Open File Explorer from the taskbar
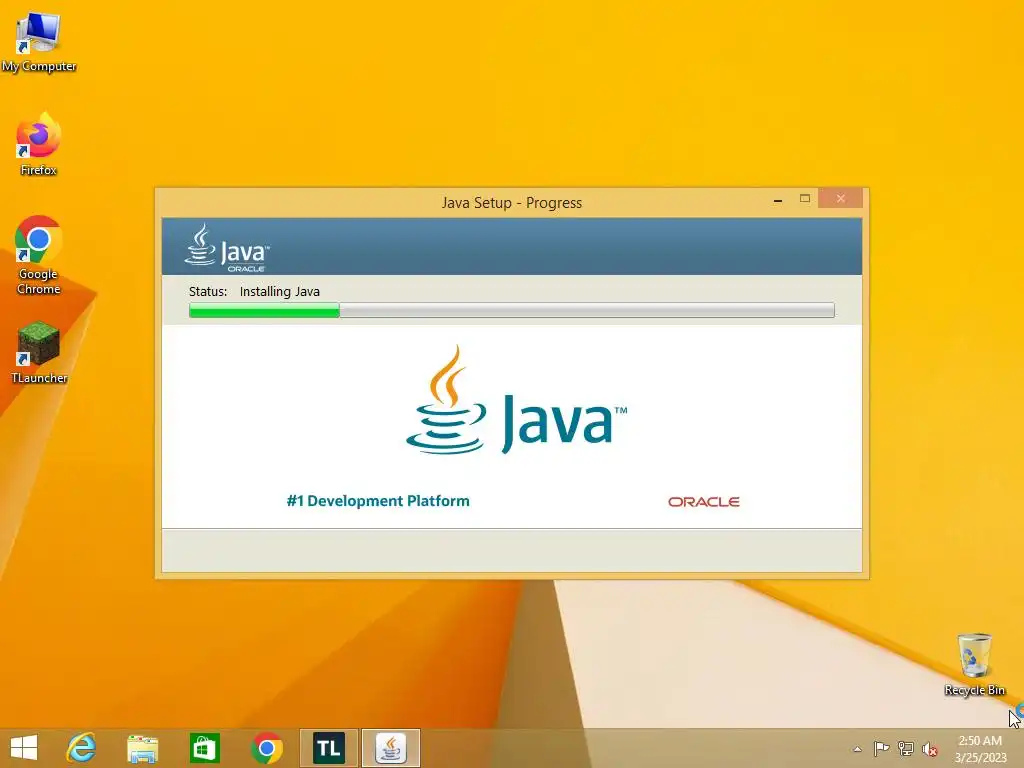Screen dimensions: 1024x768 tap(142, 748)
